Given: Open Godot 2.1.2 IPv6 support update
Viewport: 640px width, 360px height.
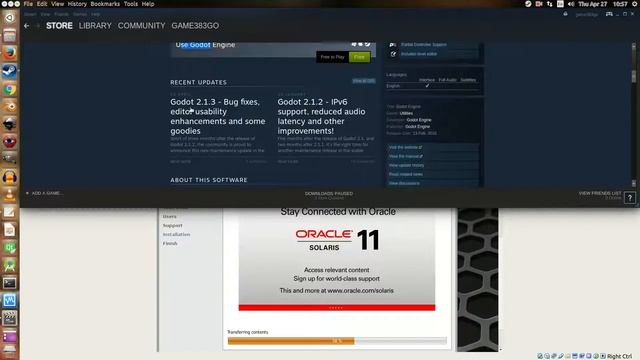Looking at the screenshot, I should (322, 116).
